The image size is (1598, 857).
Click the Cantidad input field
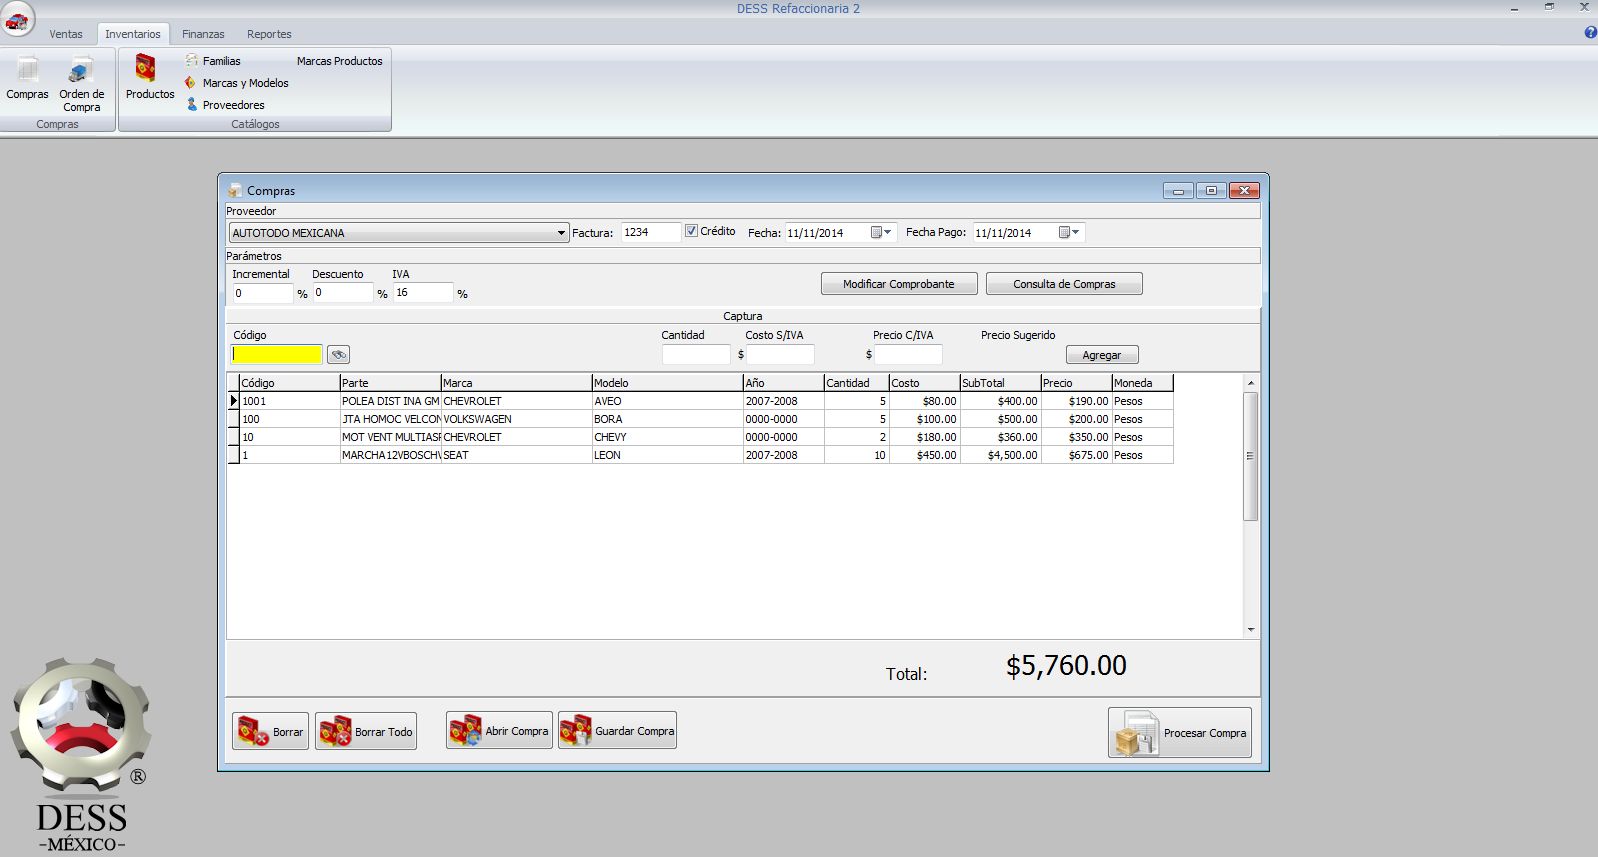pyautogui.click(x=696, y=354)
